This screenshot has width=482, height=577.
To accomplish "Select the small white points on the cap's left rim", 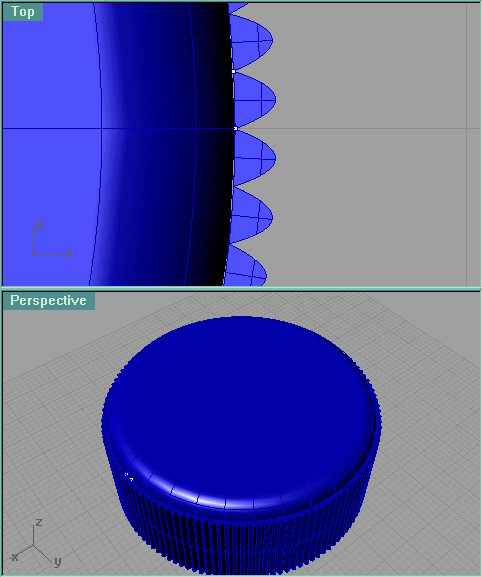I will coord(128,477).
